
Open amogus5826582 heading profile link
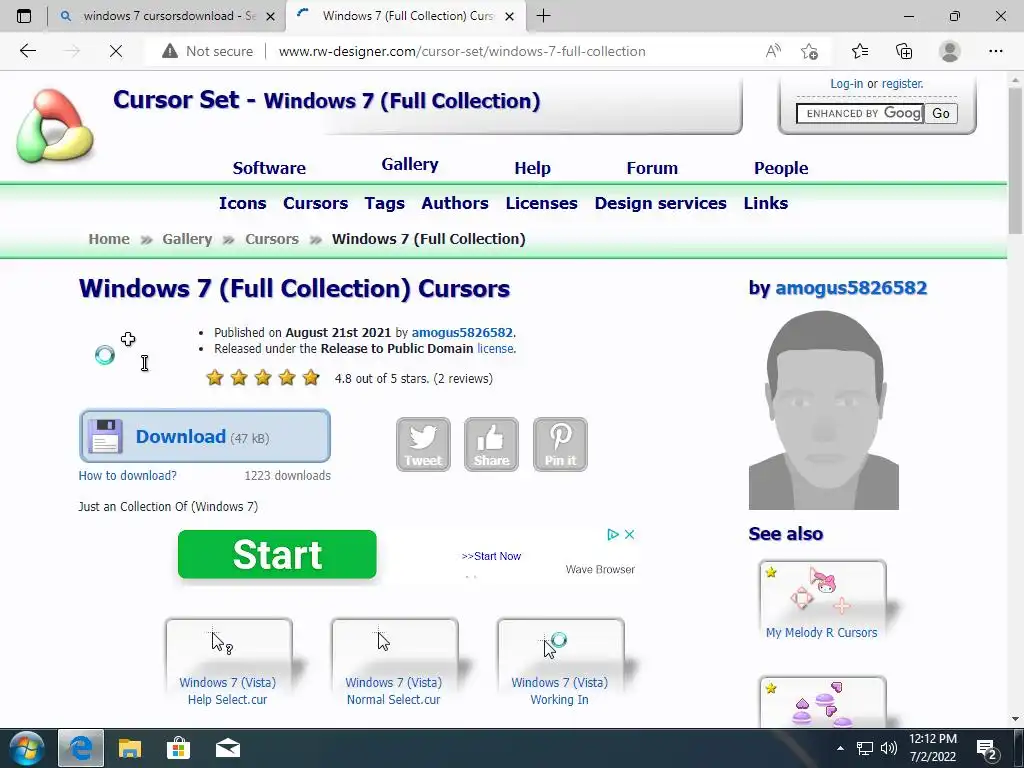click(851, 288)
